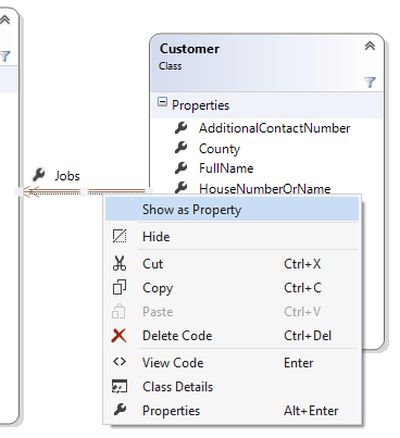400x438 pixels.
Task: Click the wrench icon beside menu Properties
Action: tap(120, 409)
